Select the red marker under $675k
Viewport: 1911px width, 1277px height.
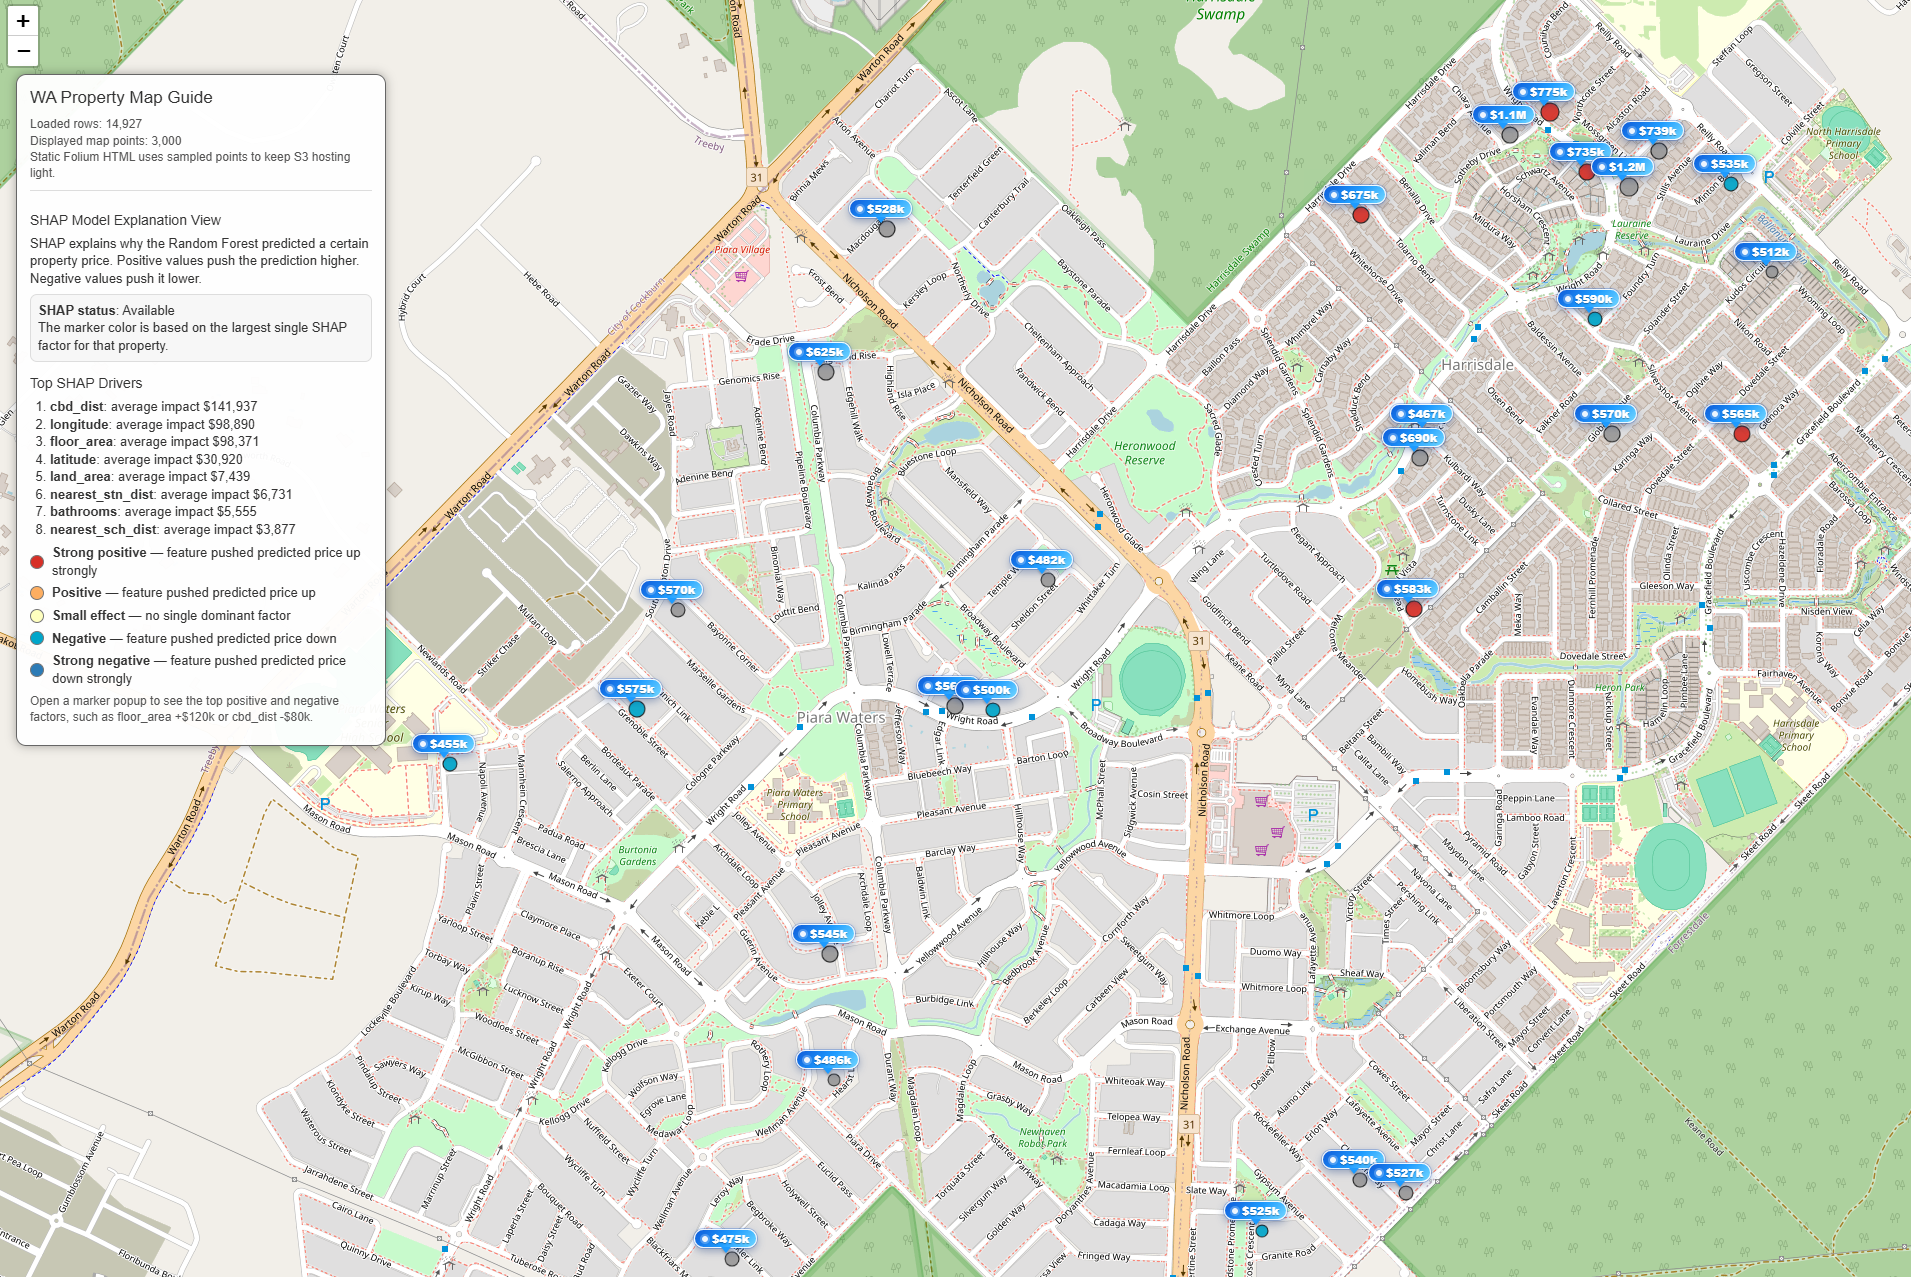1360,215
